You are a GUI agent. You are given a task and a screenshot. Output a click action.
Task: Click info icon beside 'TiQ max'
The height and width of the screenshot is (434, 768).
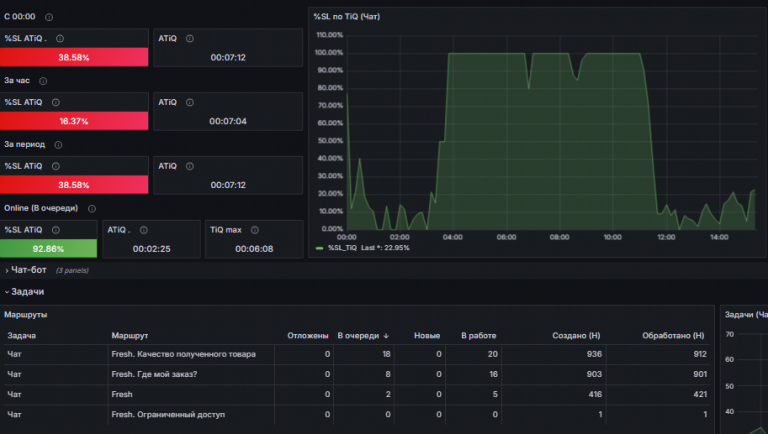tap(255, 230)
